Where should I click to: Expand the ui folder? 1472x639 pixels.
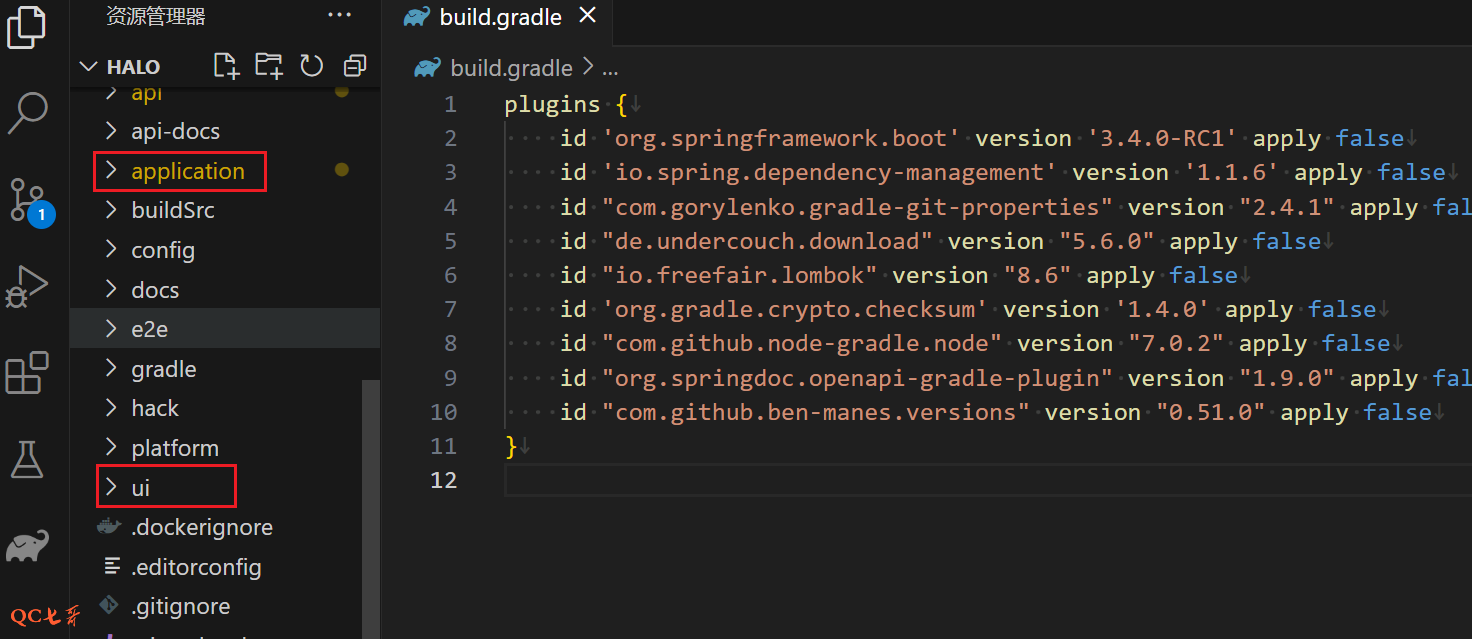point(141,488)
